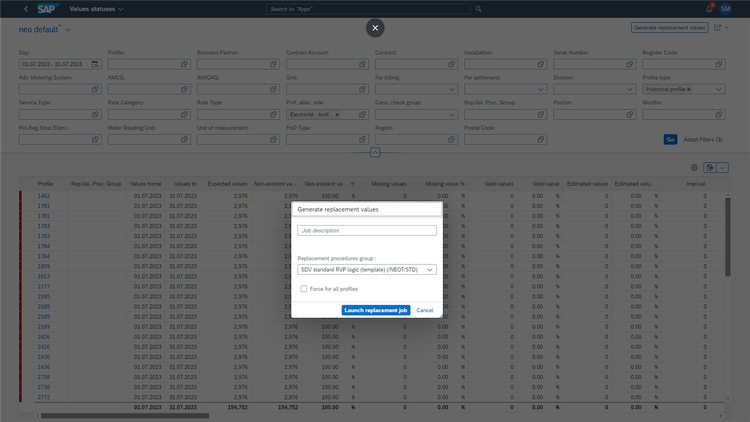Screen dimensions: 750x422
Task: Open value help for Contract Account filter
Action: [x=363, y=64]
